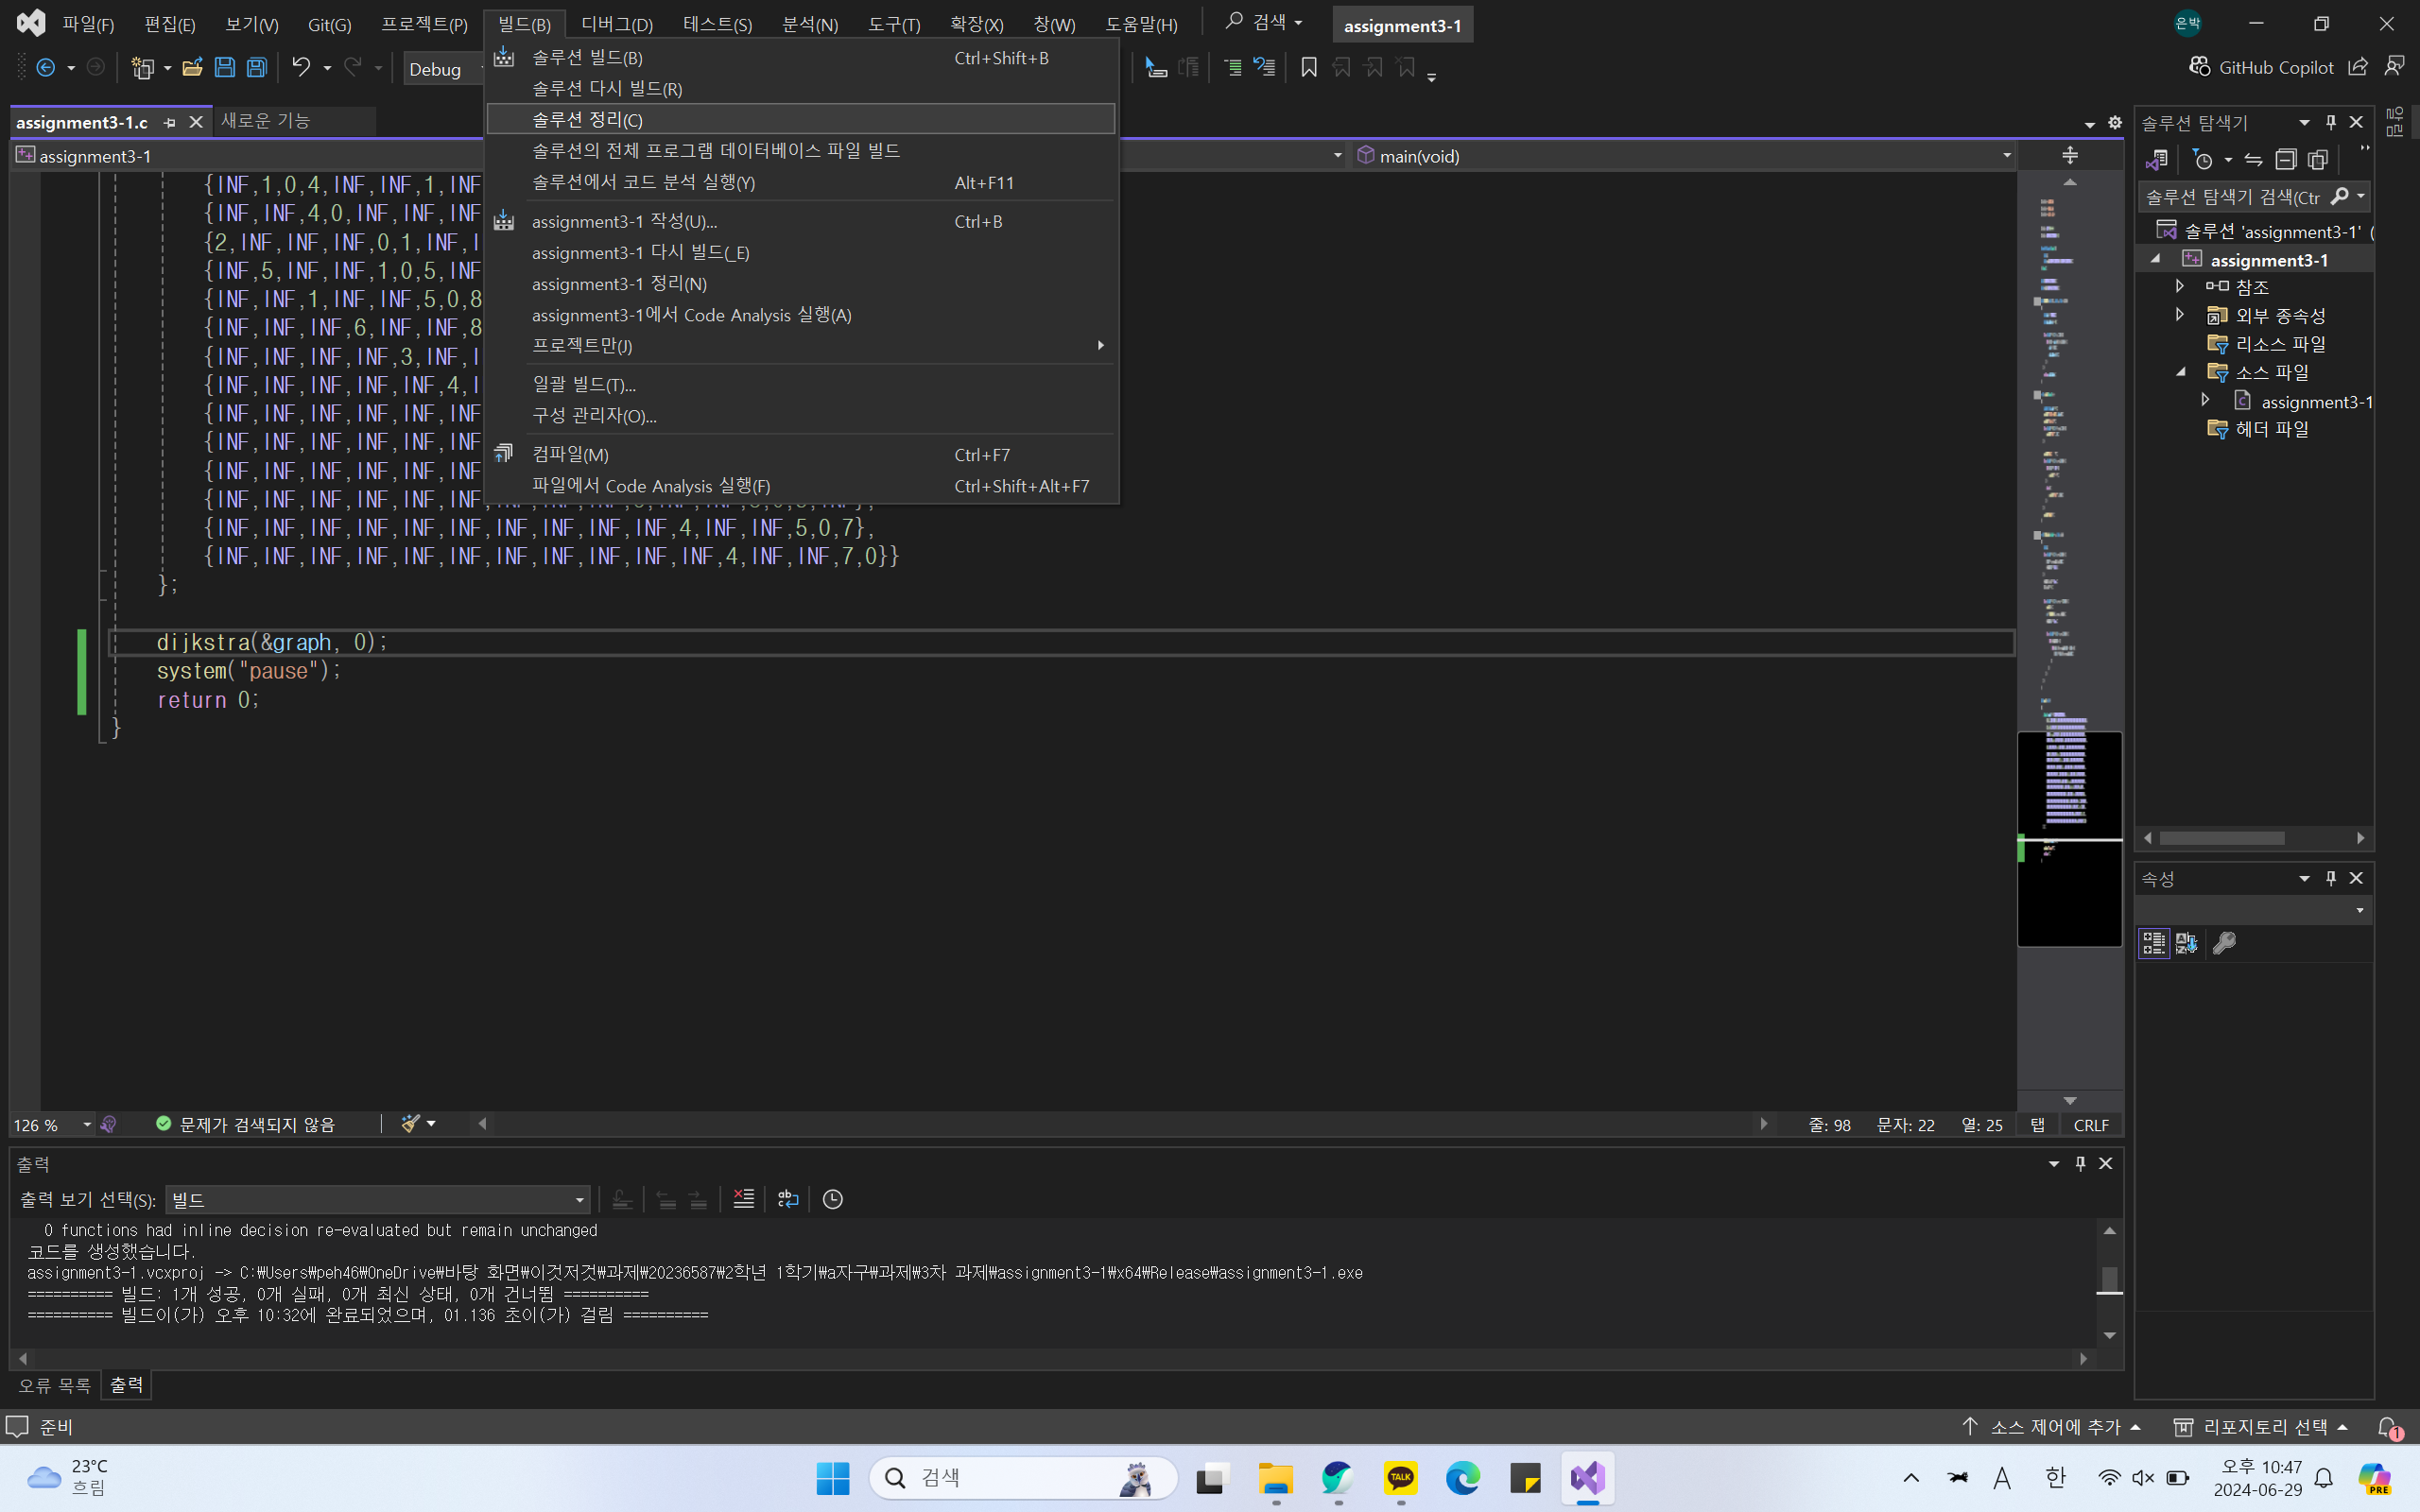Select 솔루션 다시 빌드(R) menu item
2420x1512 pixels.
point(801,89)
